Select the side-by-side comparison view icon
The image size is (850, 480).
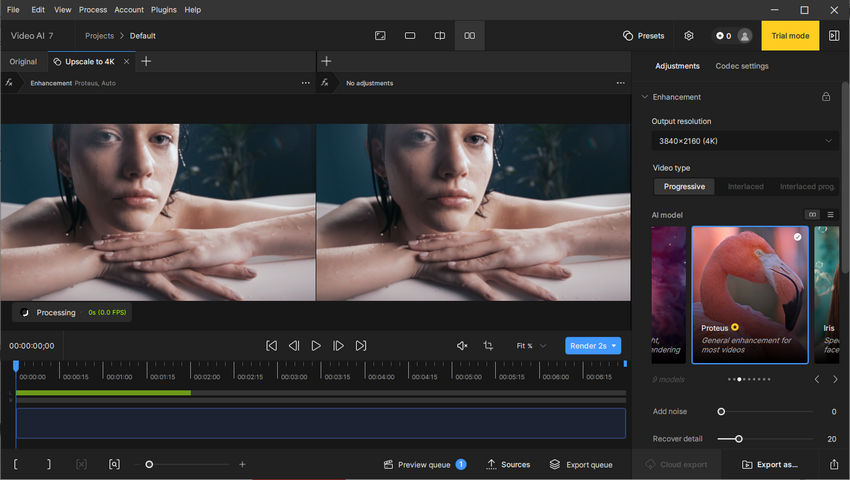click(x=469, y=36)
